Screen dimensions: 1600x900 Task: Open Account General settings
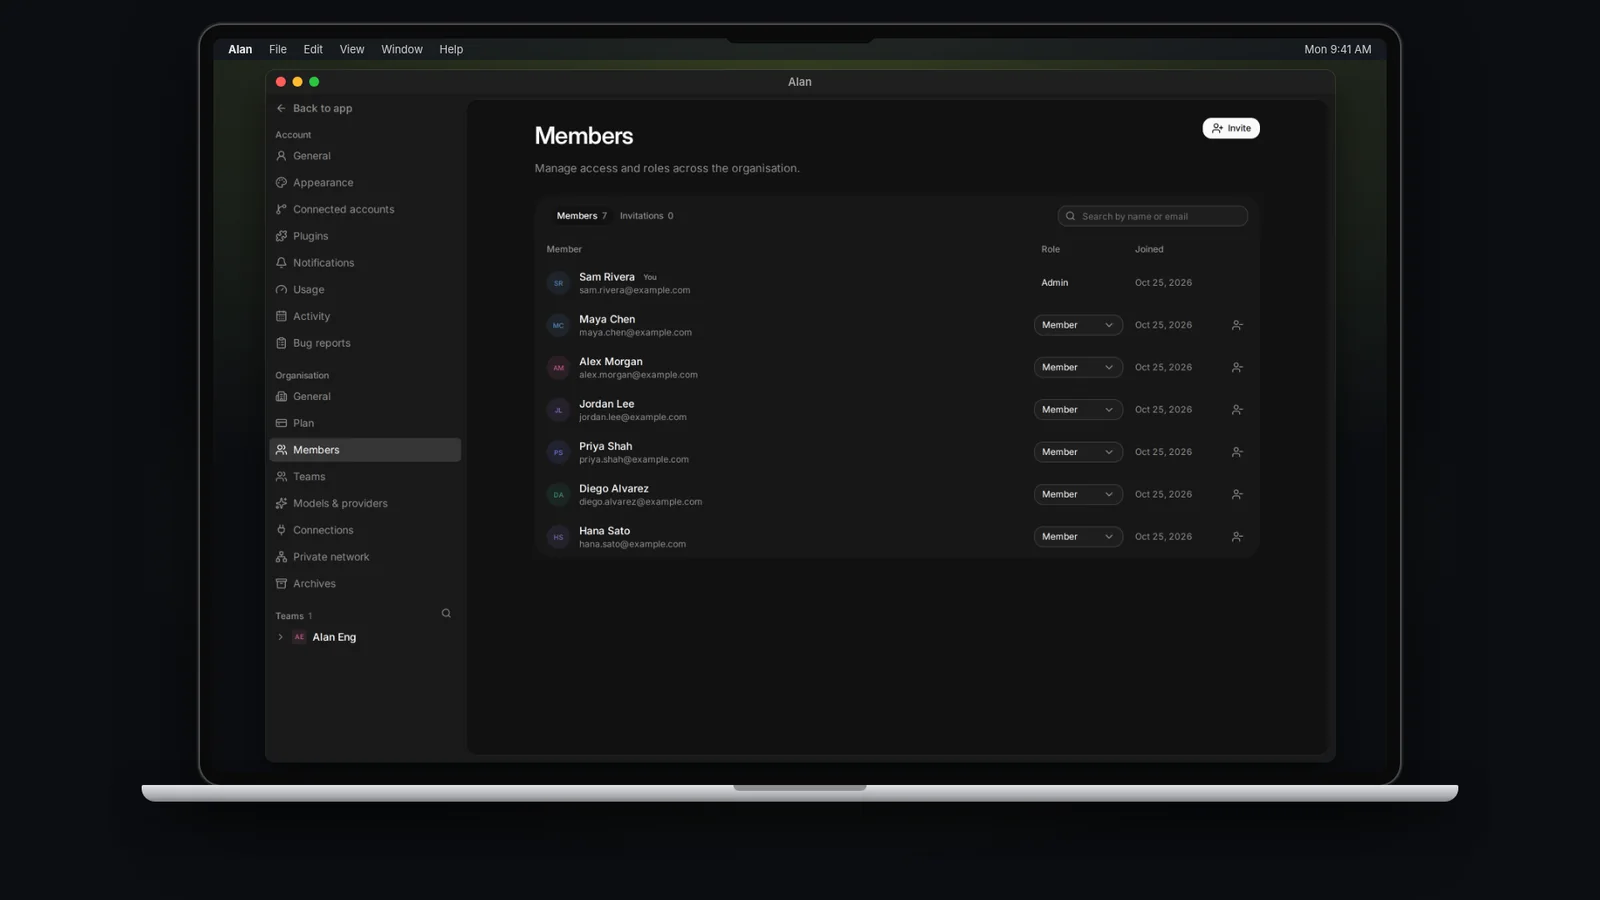365,156
